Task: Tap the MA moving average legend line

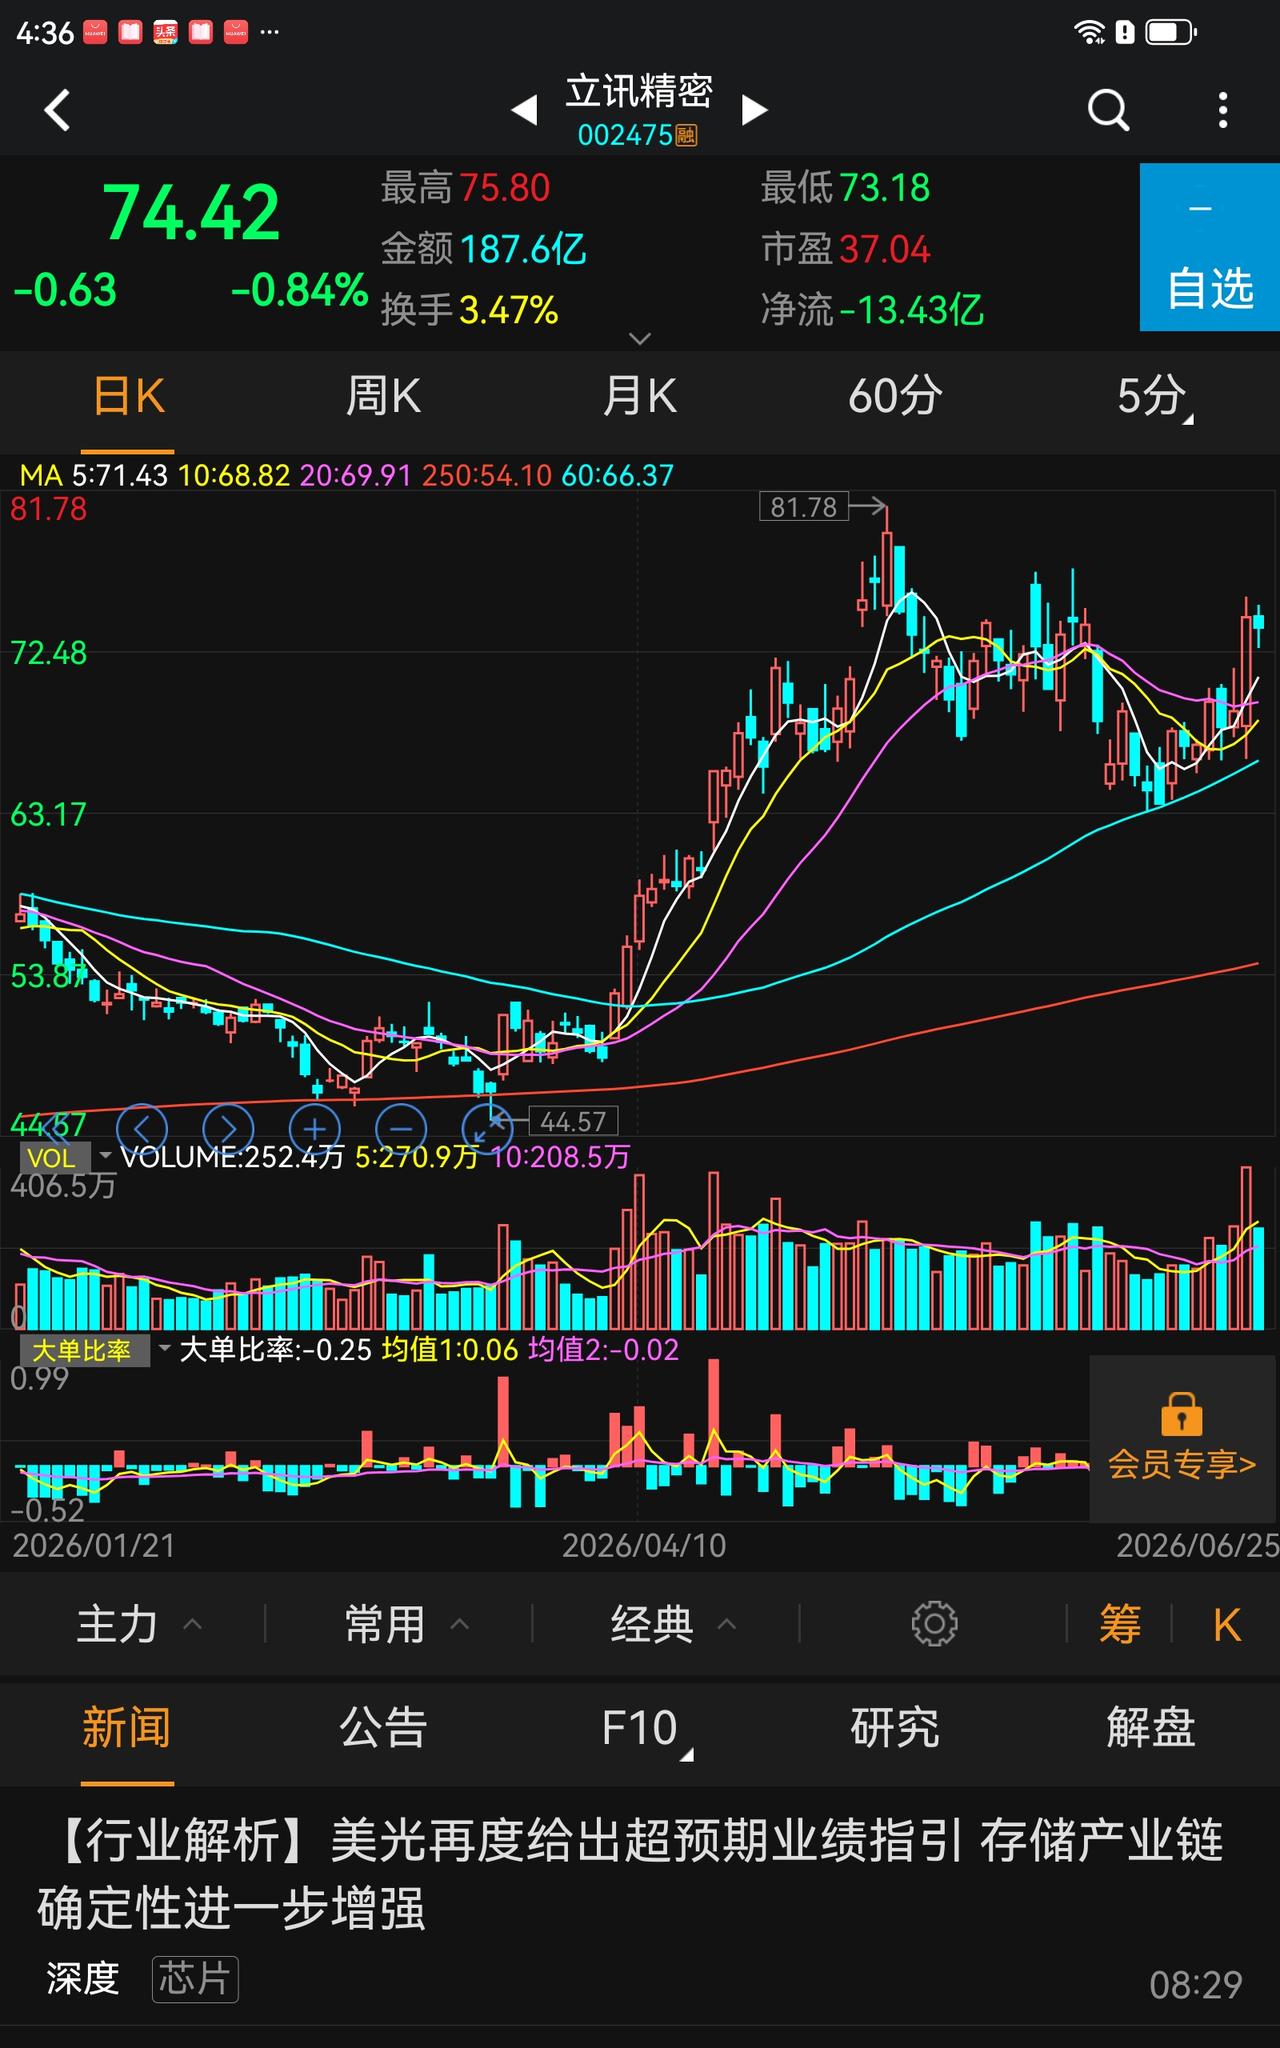Action: pos(346,475)
